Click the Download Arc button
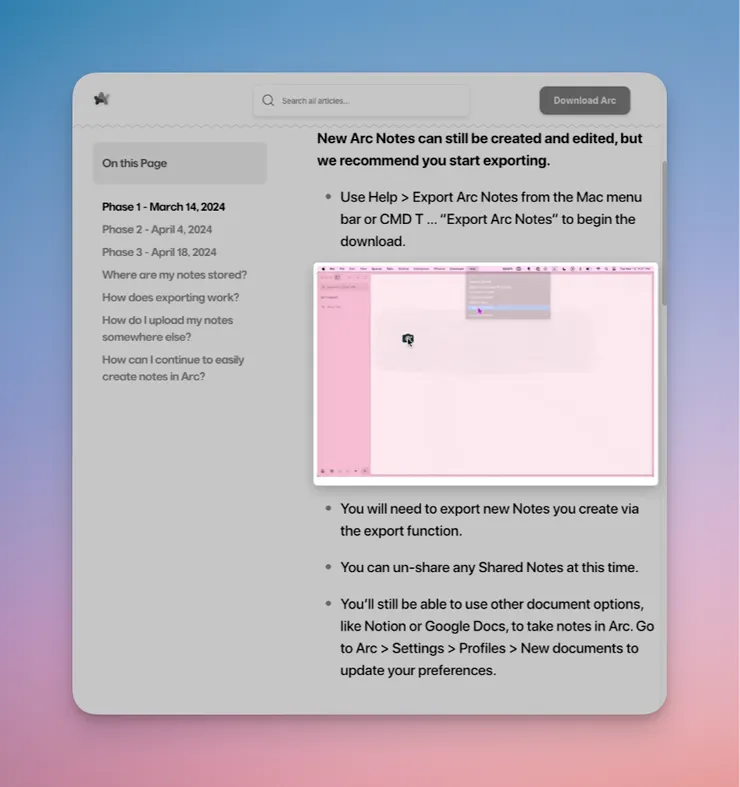Image resolution: width=740 pixels, height=787 pixels. 584,100
